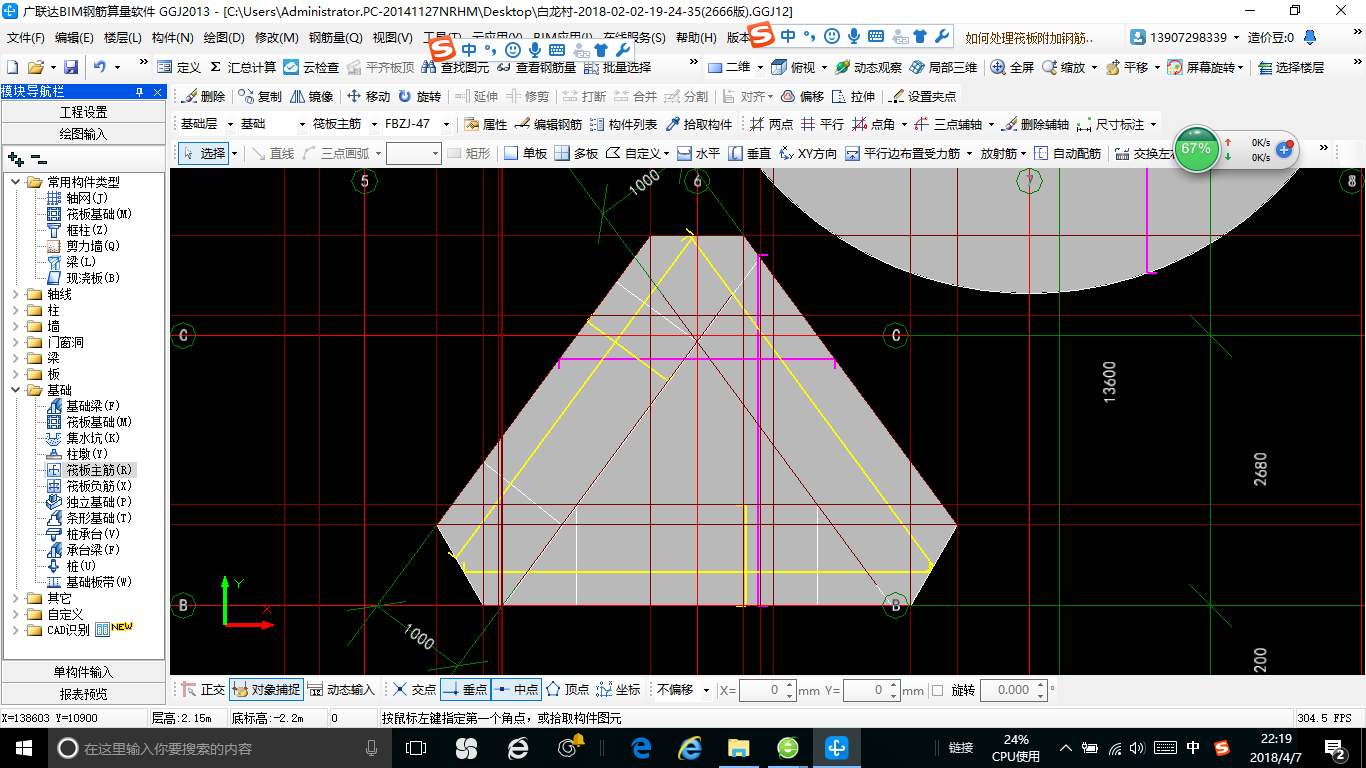The height and width of the screenshot is (768, 1366).
Task: Open Task View on the taskbar
Action: click(x=415, y=748)
